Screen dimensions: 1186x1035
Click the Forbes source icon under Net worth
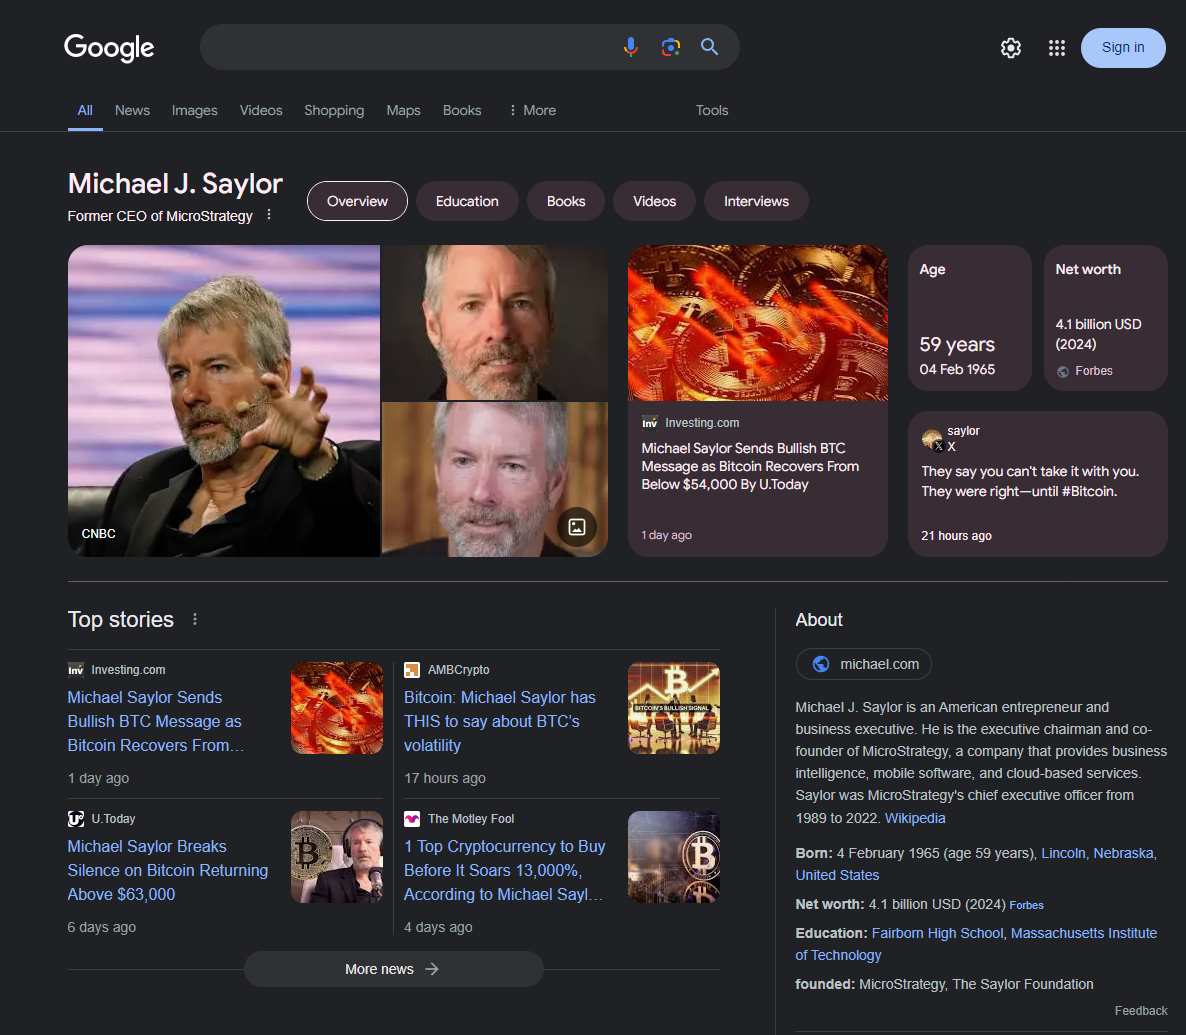pyautogui.click(x=1063, y=371)
